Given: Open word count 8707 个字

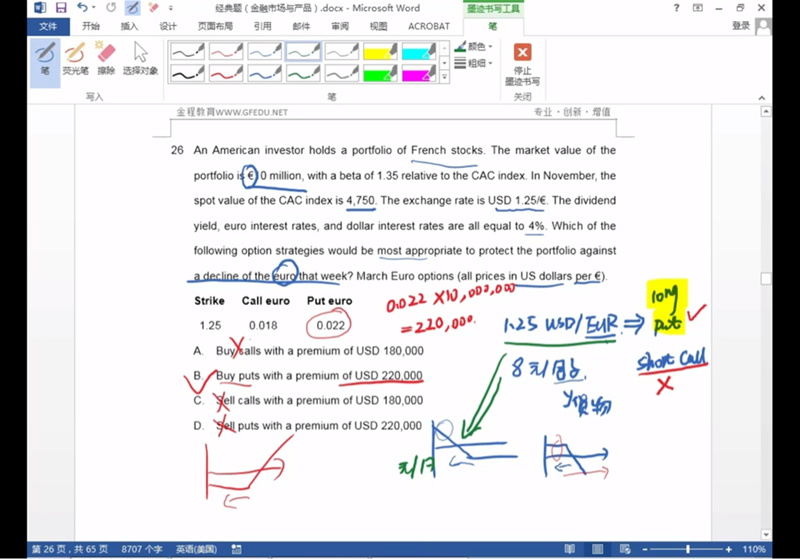Looking at the screenshot, I should pyautogui.click(x=141, y=549).
